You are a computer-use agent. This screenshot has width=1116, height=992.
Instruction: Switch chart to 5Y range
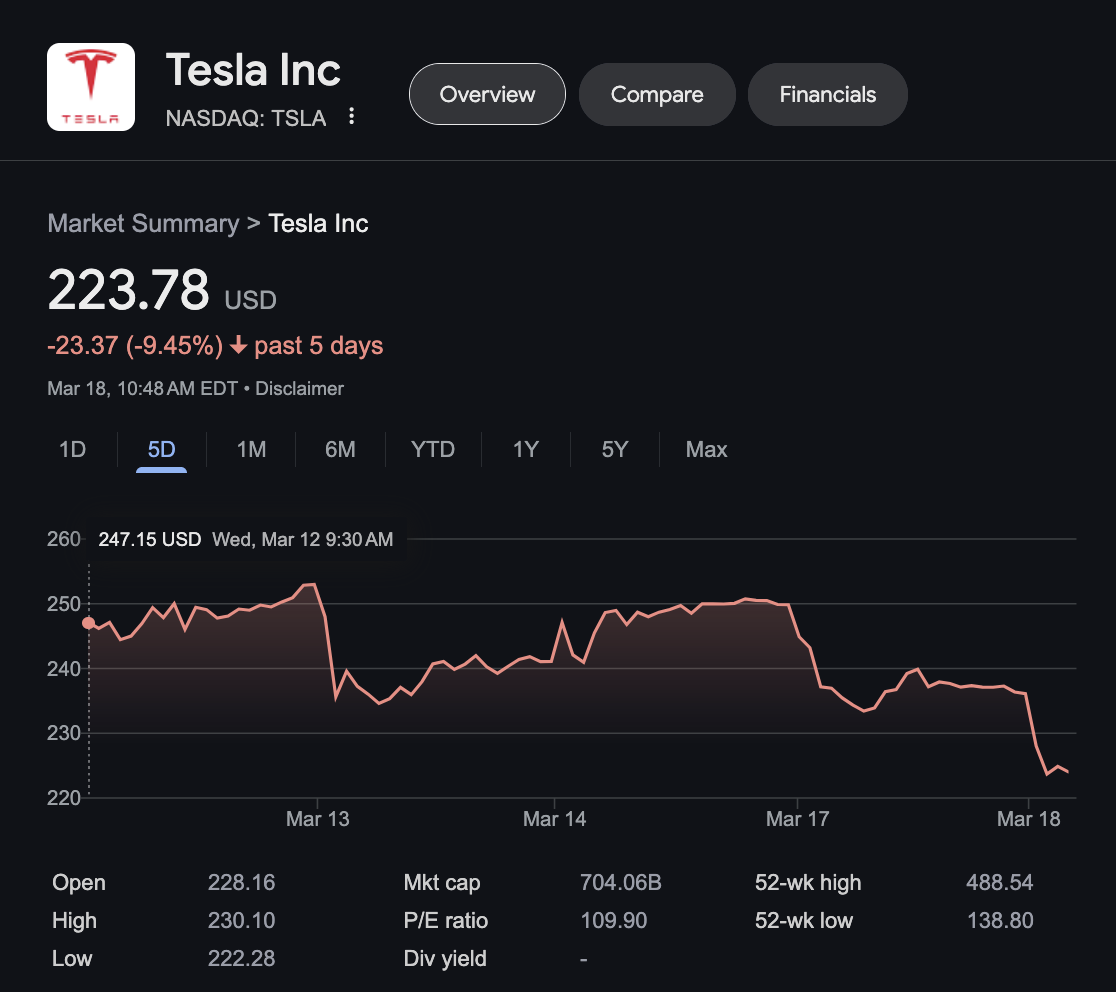[x=615, y=449]
